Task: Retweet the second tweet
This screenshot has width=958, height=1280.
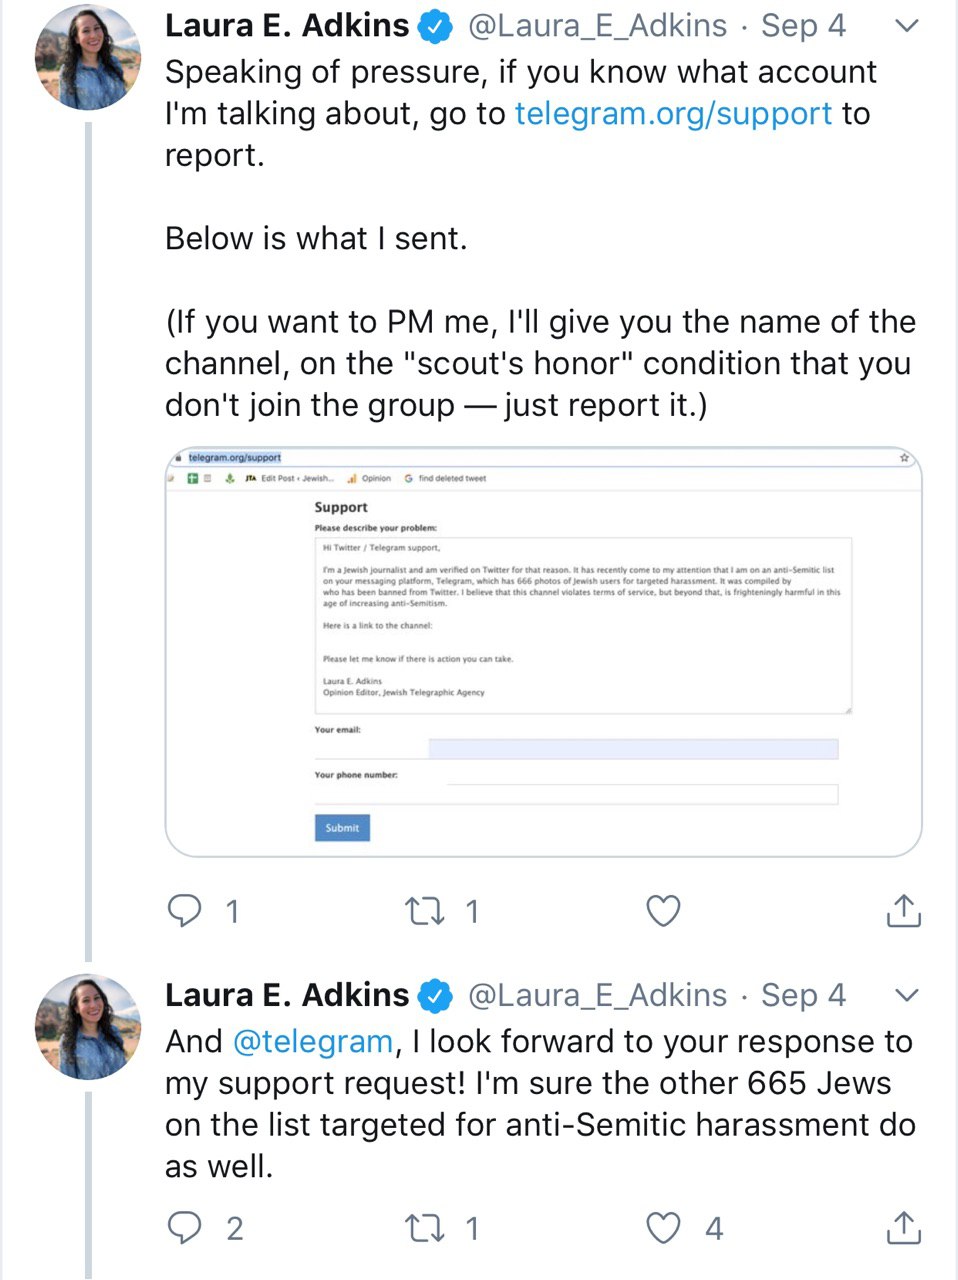Action: (x=424, y=1227)
